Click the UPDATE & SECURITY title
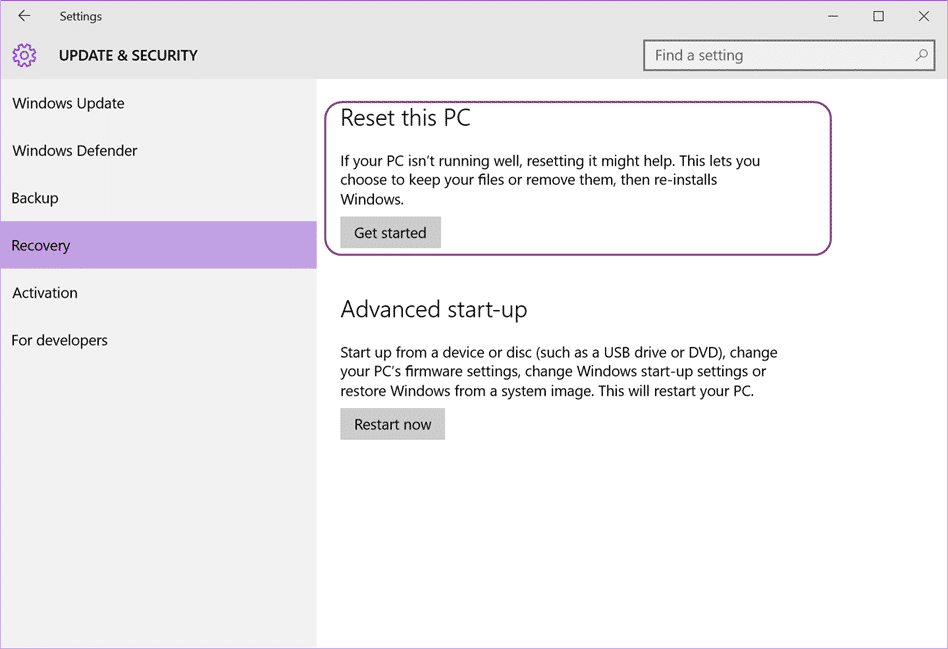 [x=128, y=56]
